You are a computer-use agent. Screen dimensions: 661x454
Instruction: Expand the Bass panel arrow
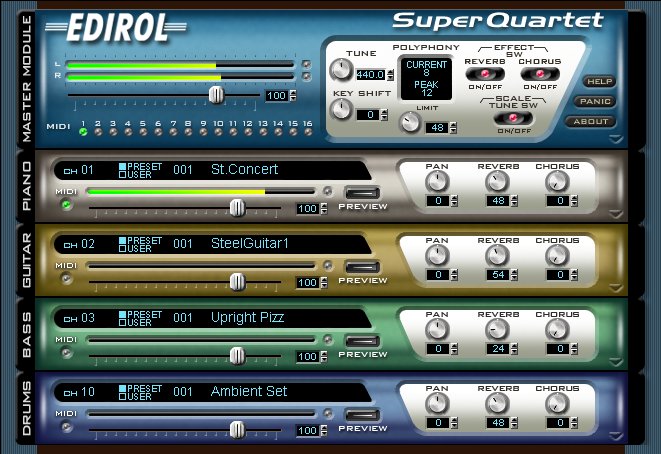616,362
